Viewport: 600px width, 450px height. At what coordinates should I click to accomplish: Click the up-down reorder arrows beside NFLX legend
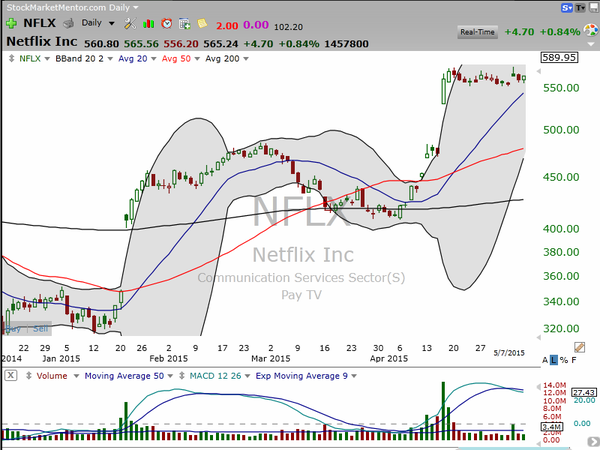11,59
